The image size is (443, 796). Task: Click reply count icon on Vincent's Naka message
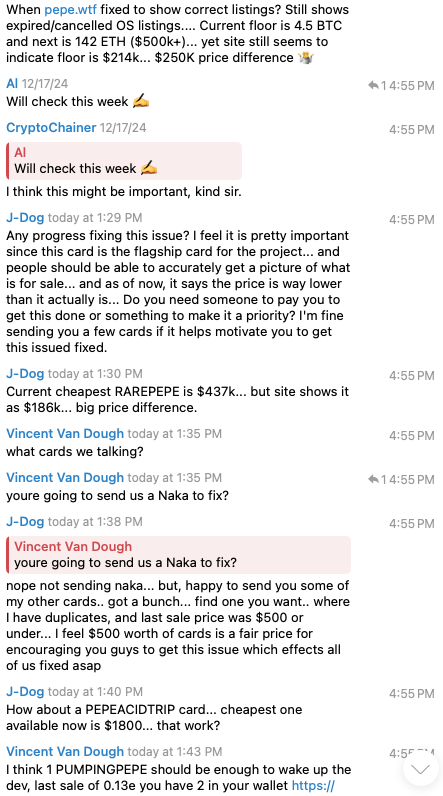(x=376, y=479)
